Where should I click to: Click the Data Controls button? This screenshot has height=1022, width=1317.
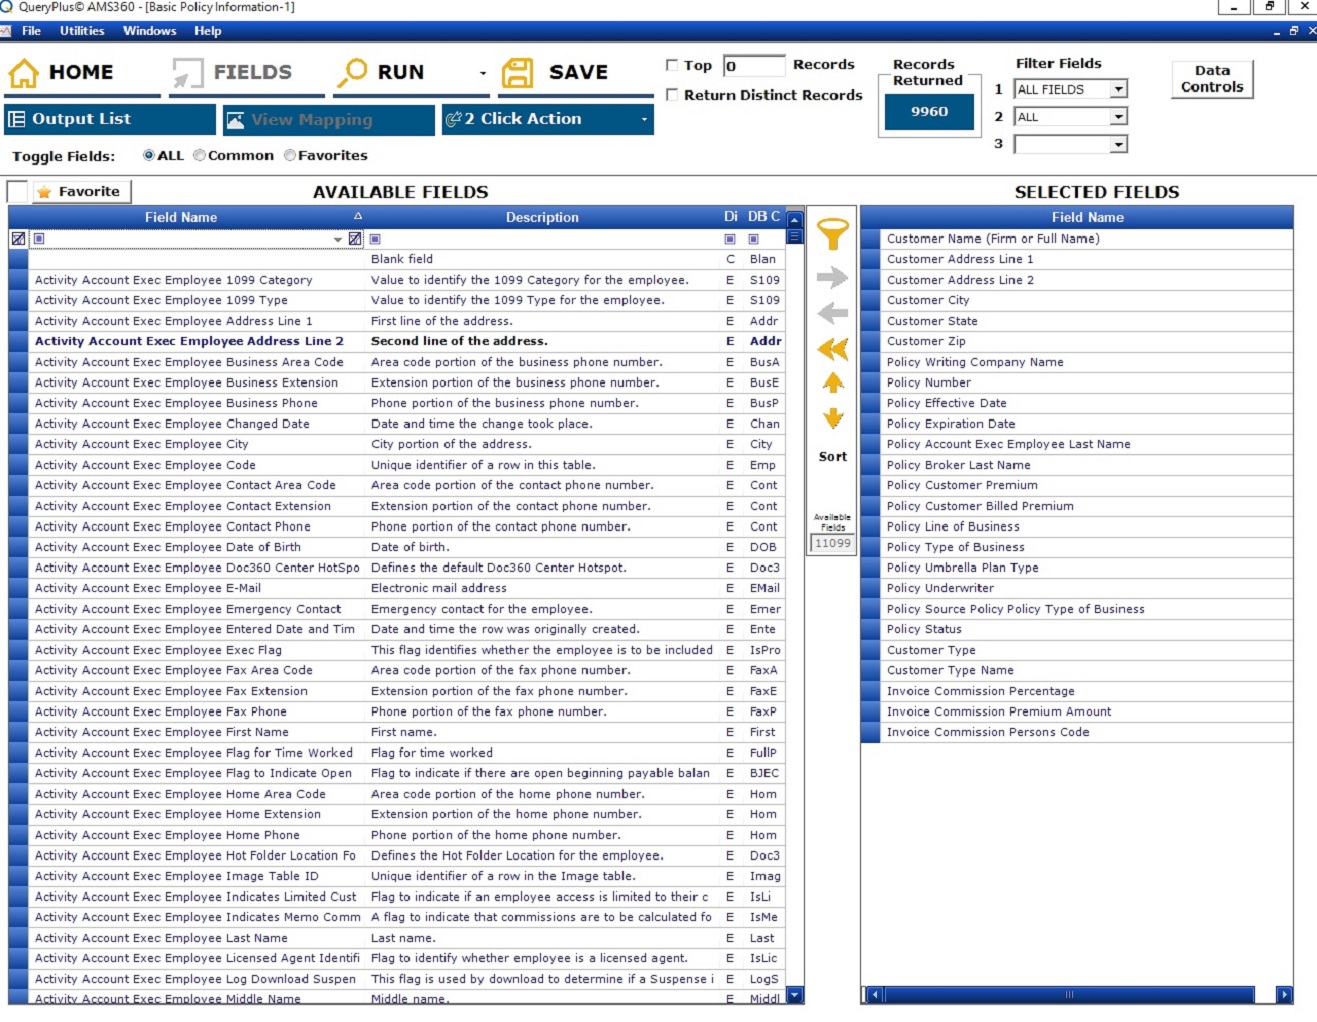pyautogui.click(x=1212, y=79)
